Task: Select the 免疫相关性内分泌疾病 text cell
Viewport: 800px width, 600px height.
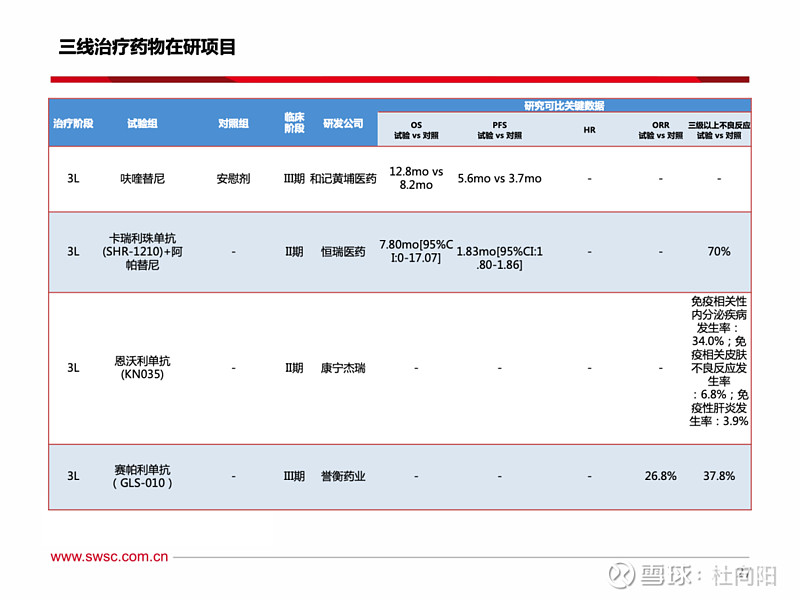Action: coord(719,361)
